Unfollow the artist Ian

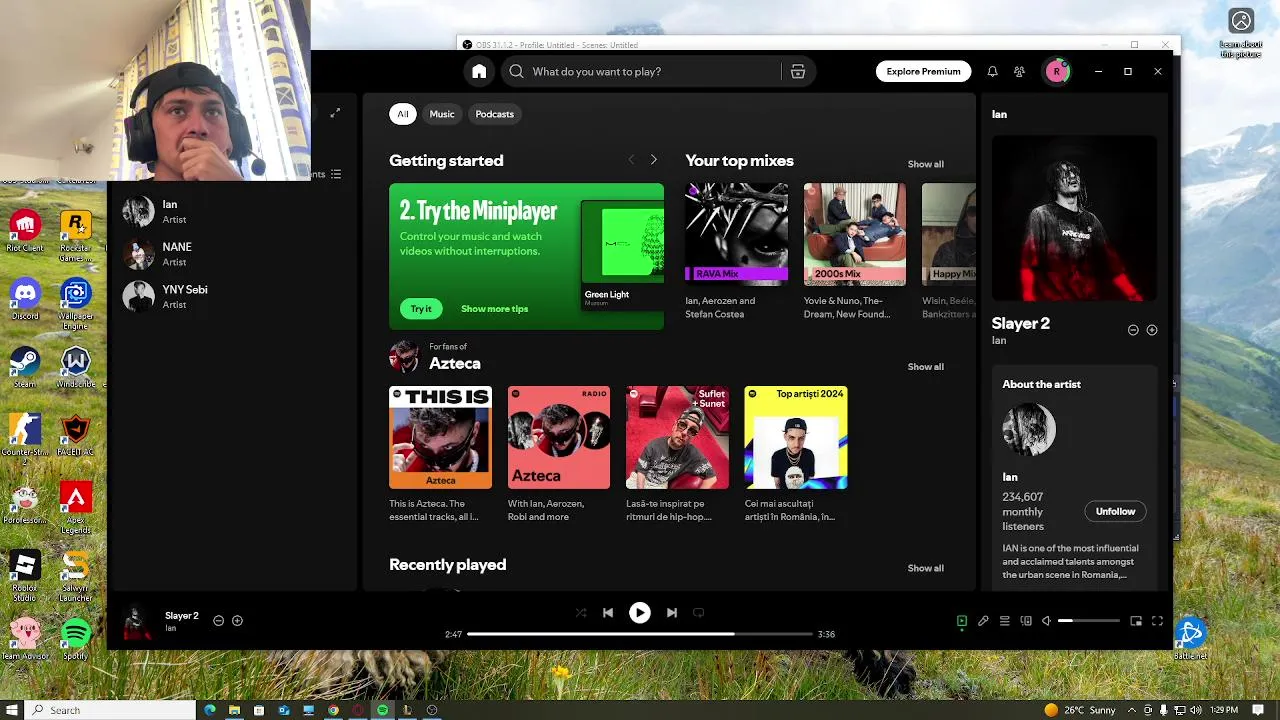click(x=1115, y=511)
